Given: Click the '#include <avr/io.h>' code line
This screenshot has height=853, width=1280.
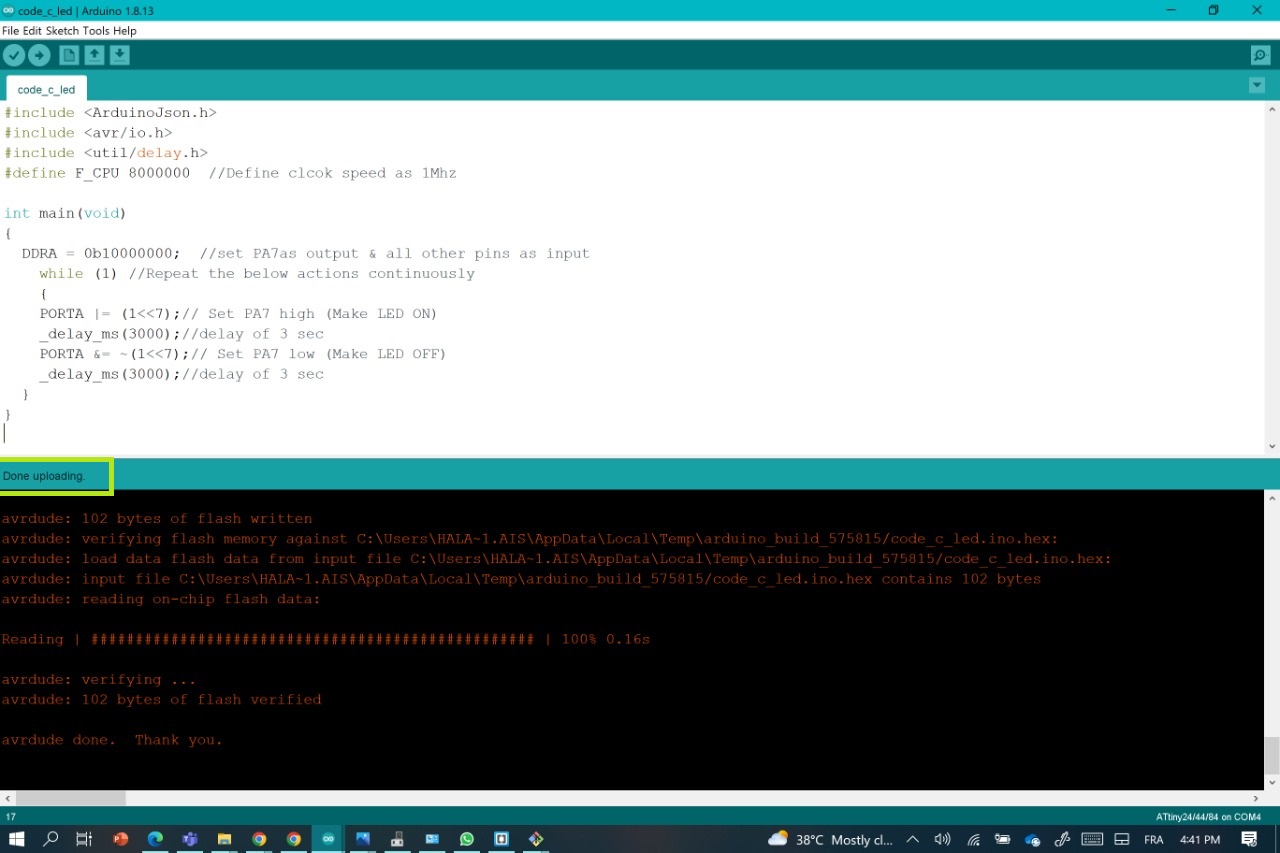Looking at the screenshot, I should tap(88, 133).
